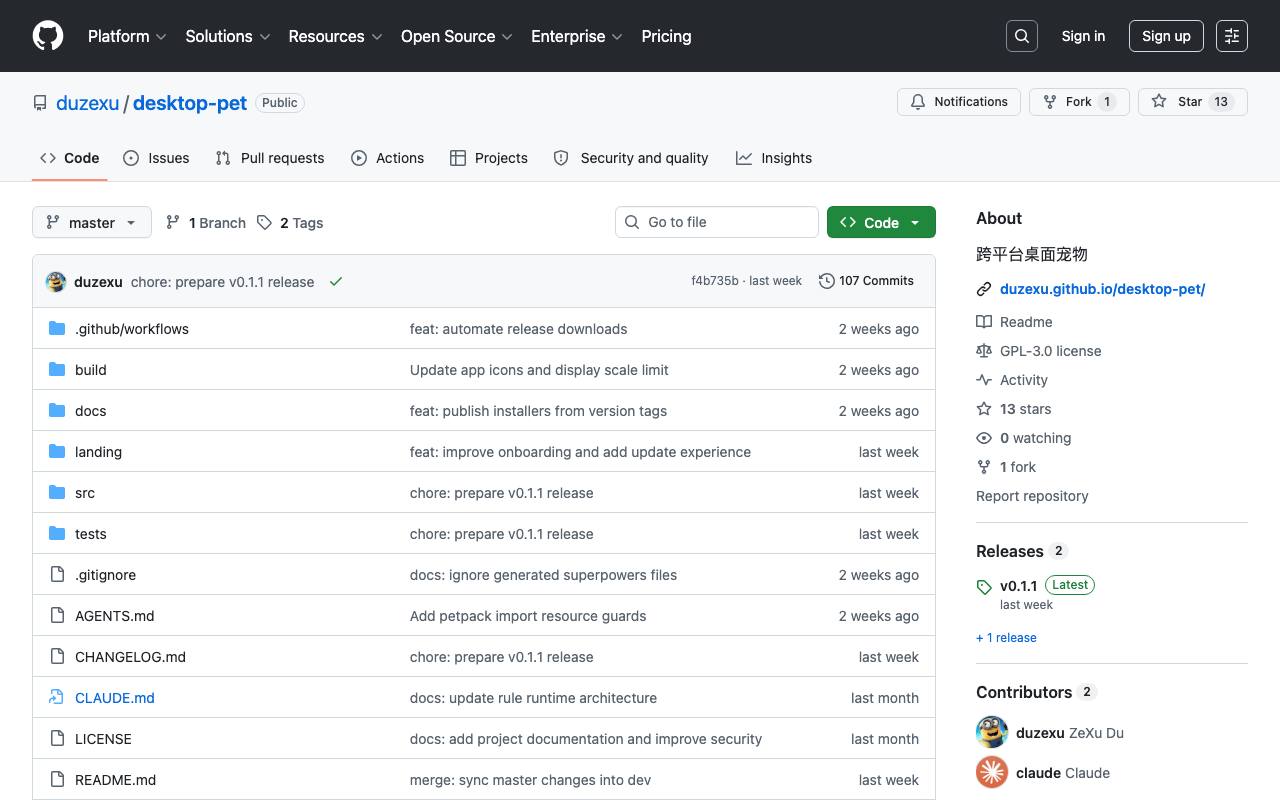Switch to the Security and quality tab
The height and width of the screenshot is (800, 1280).
pyautogui.click(x=631, y=158)
